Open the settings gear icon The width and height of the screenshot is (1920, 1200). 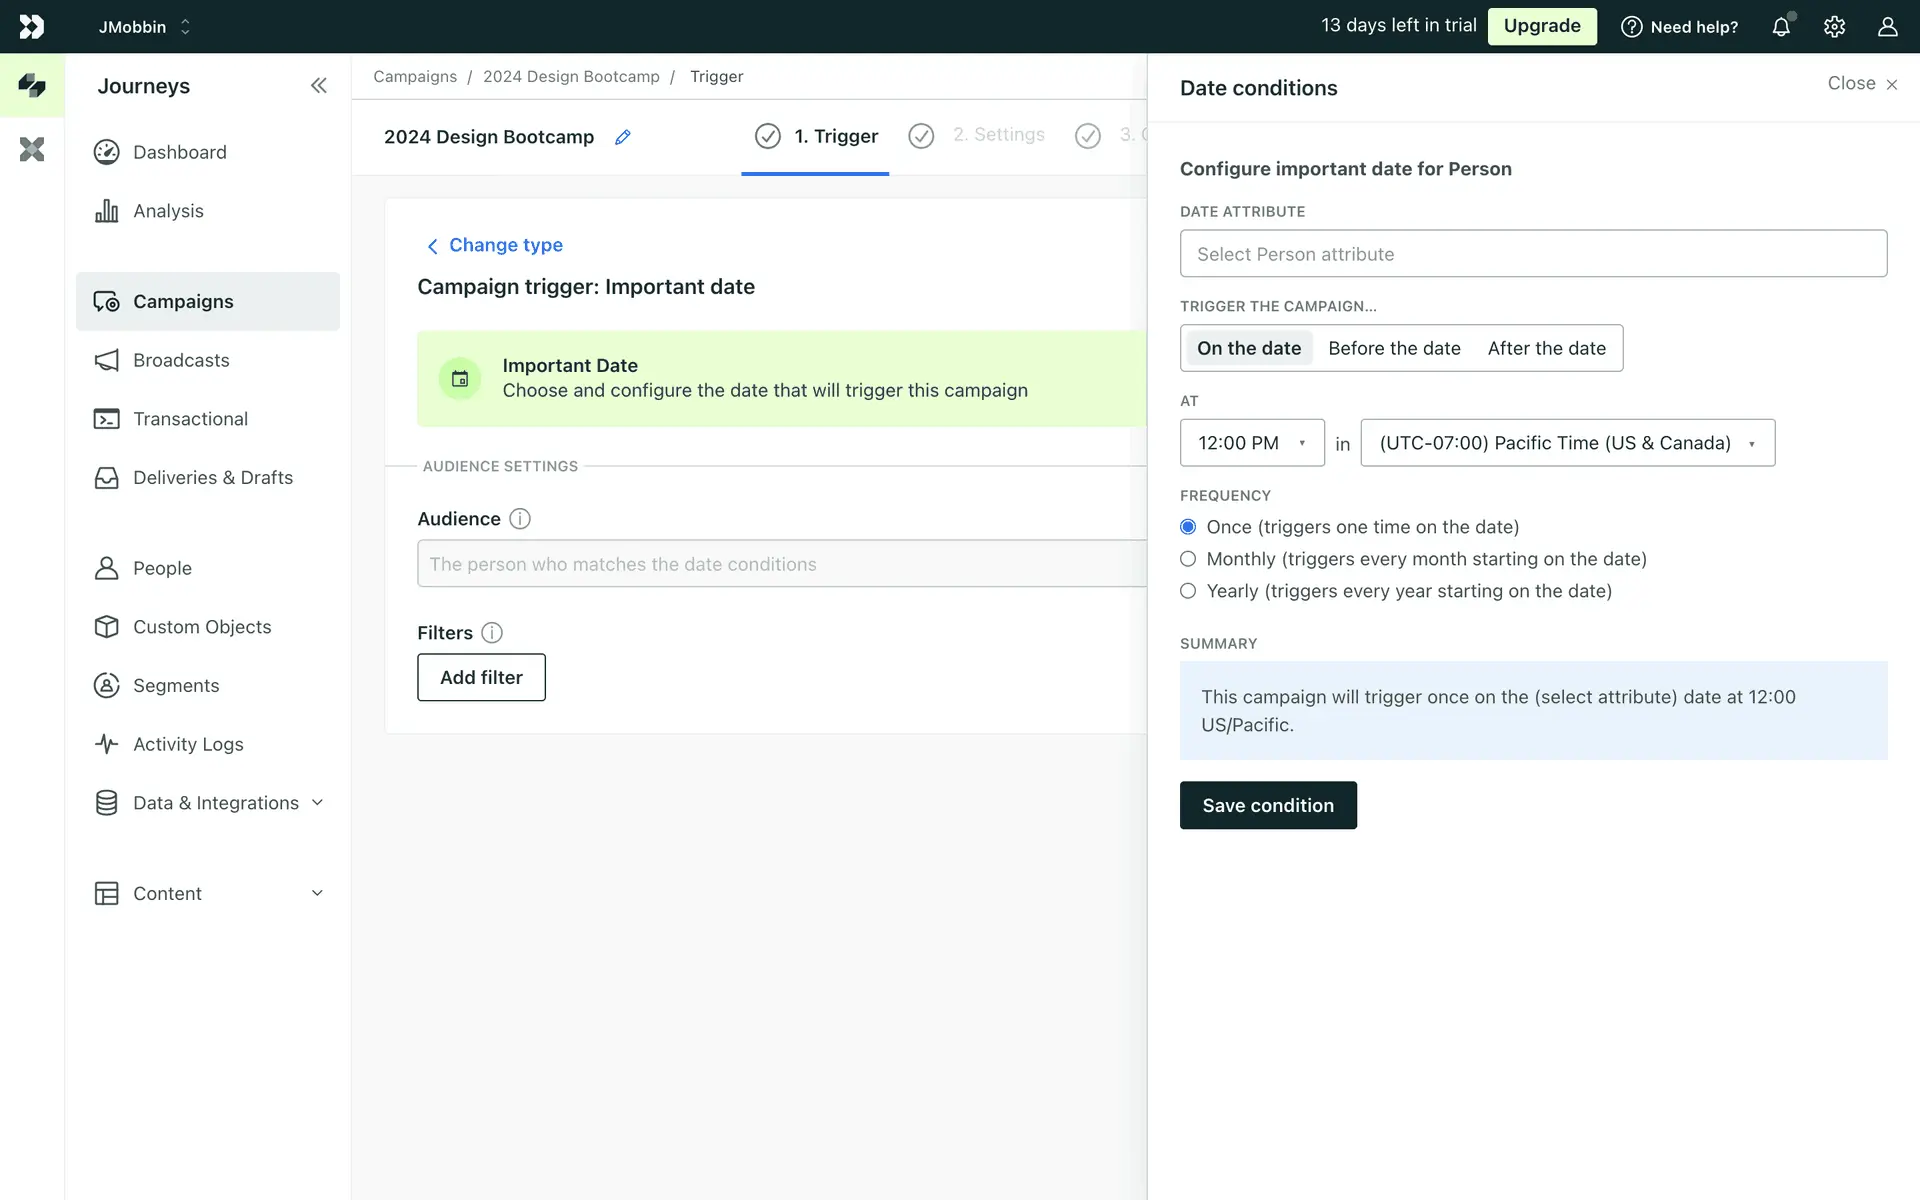click(x=1834, y=27)
